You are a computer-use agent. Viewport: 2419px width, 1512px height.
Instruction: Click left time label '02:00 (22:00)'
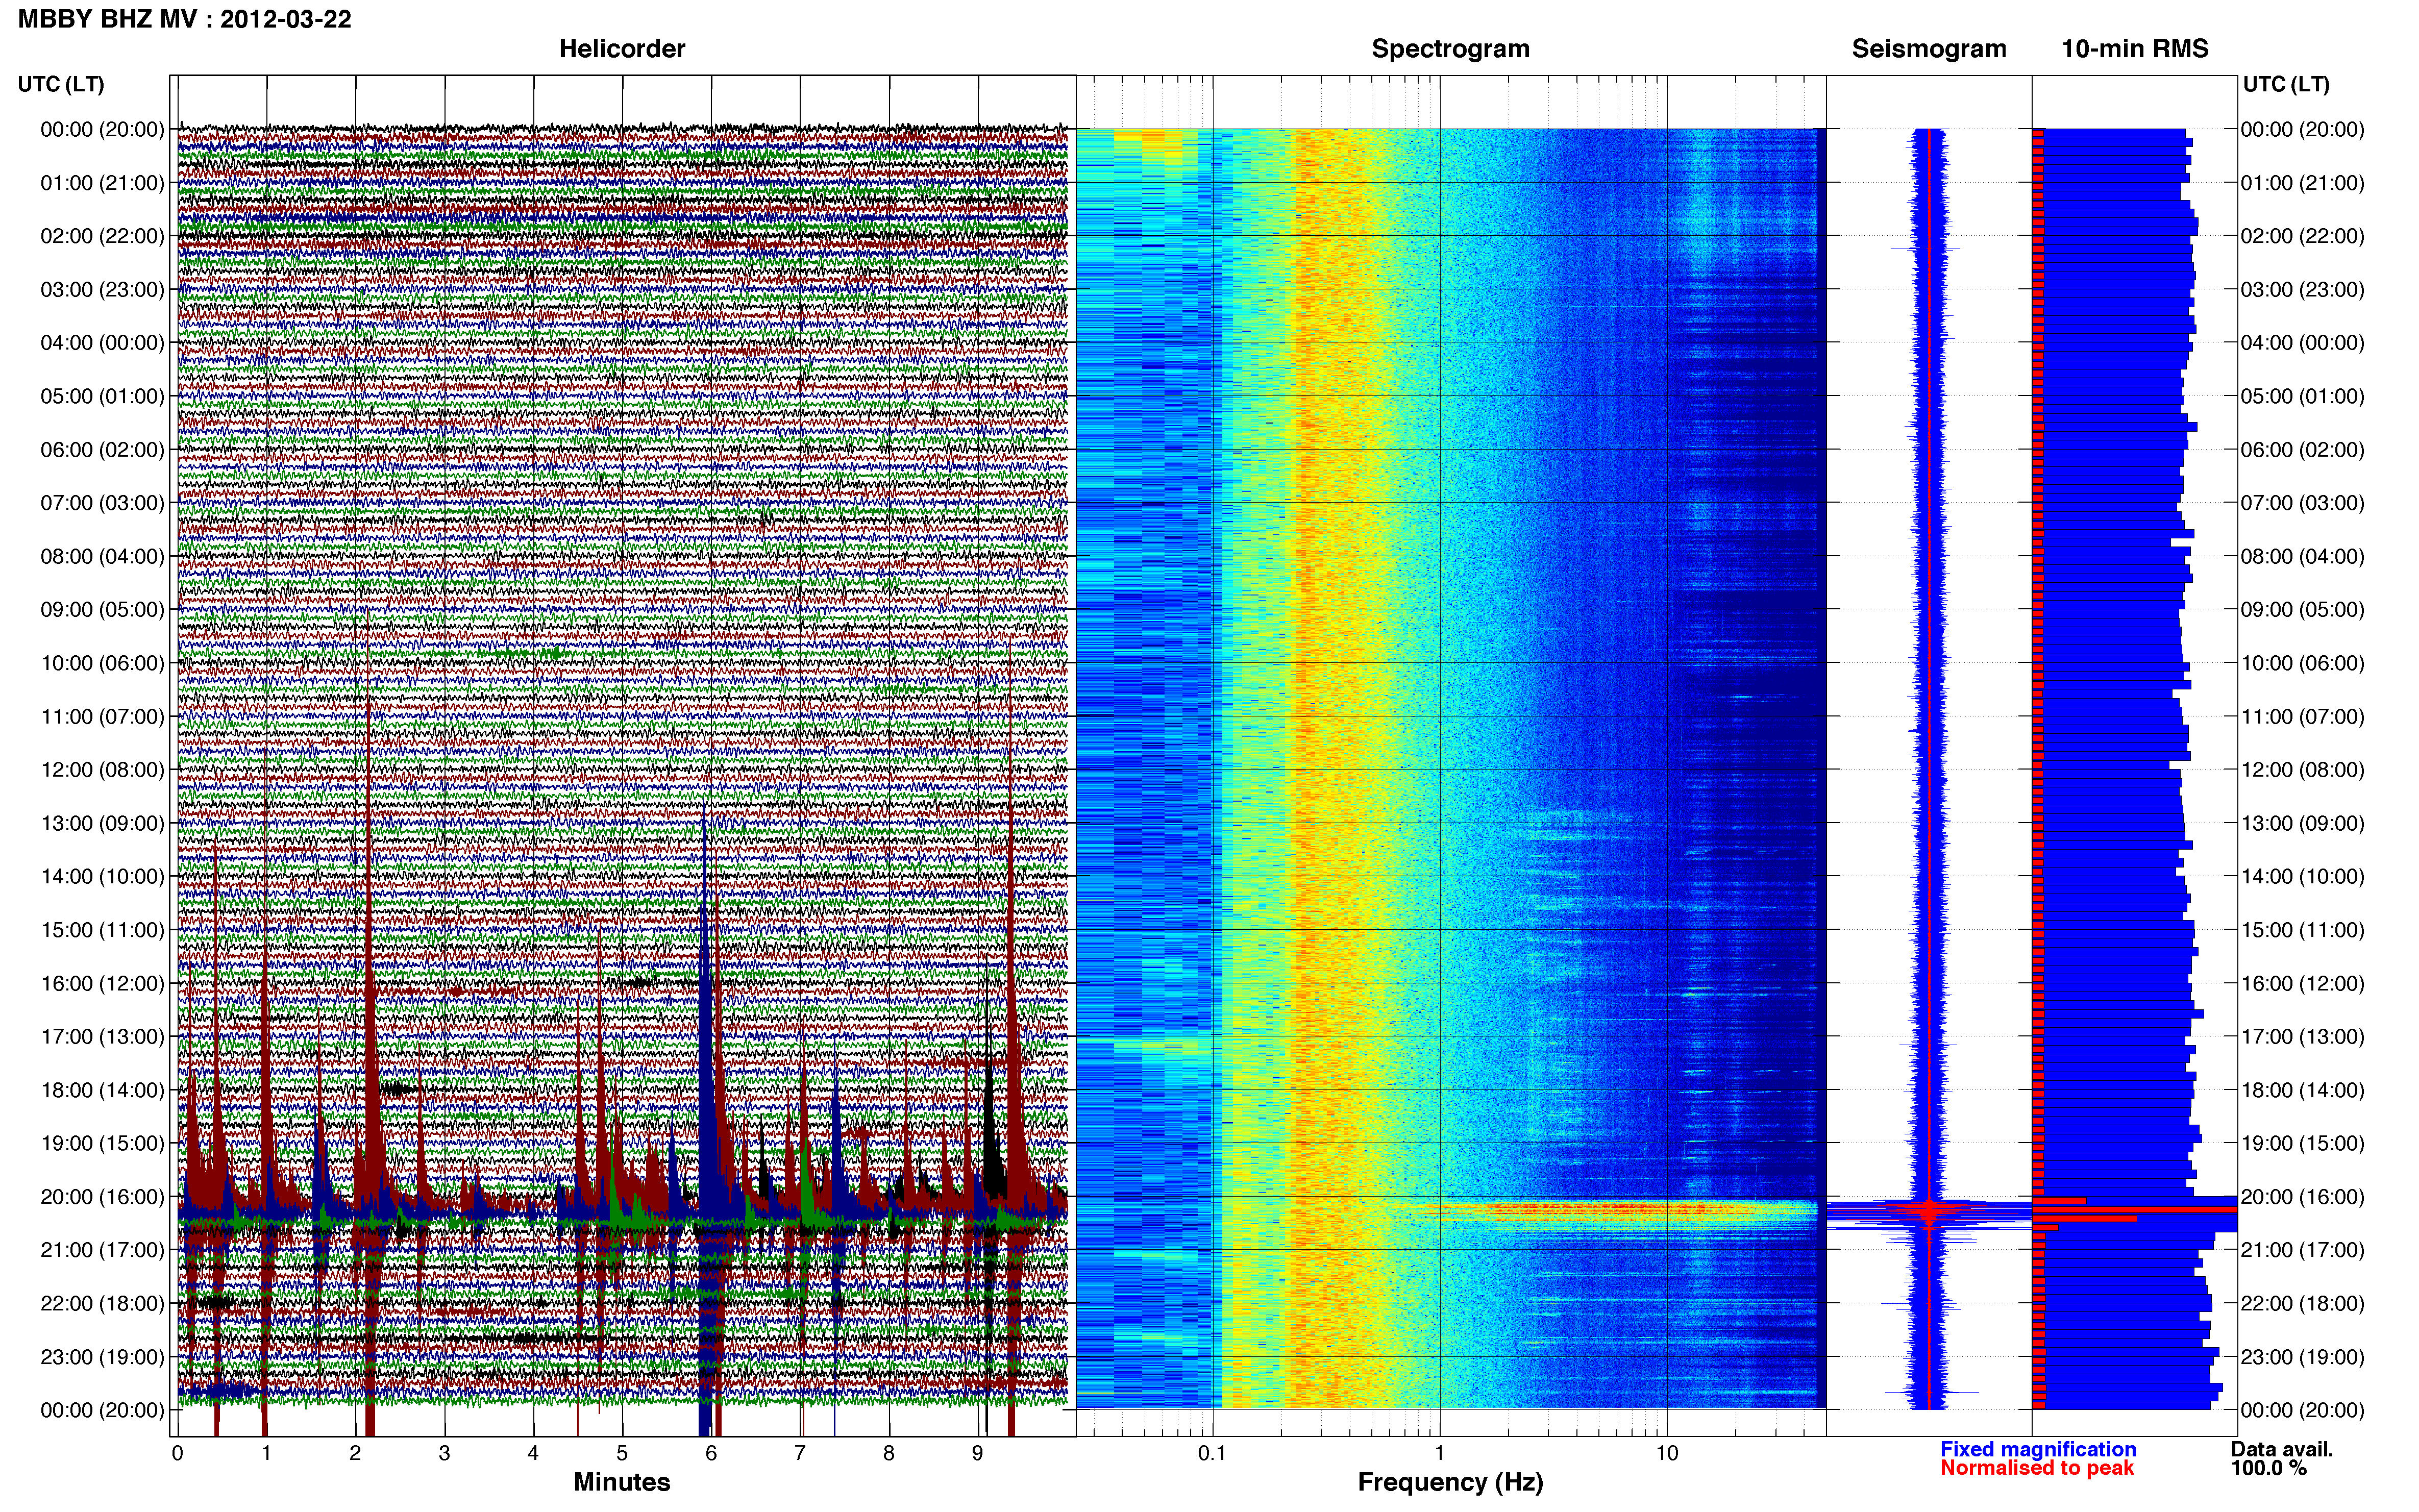coord(102,236)
